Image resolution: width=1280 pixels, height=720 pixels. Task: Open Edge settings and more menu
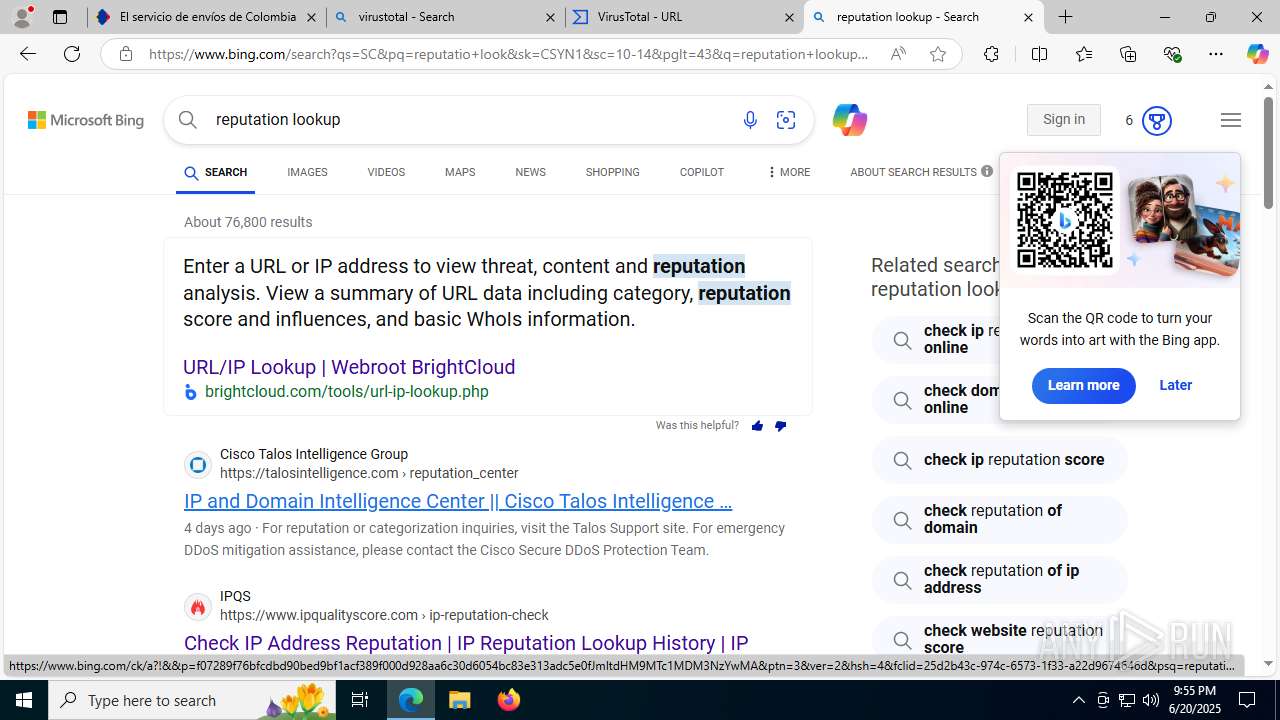point(1216,54)
